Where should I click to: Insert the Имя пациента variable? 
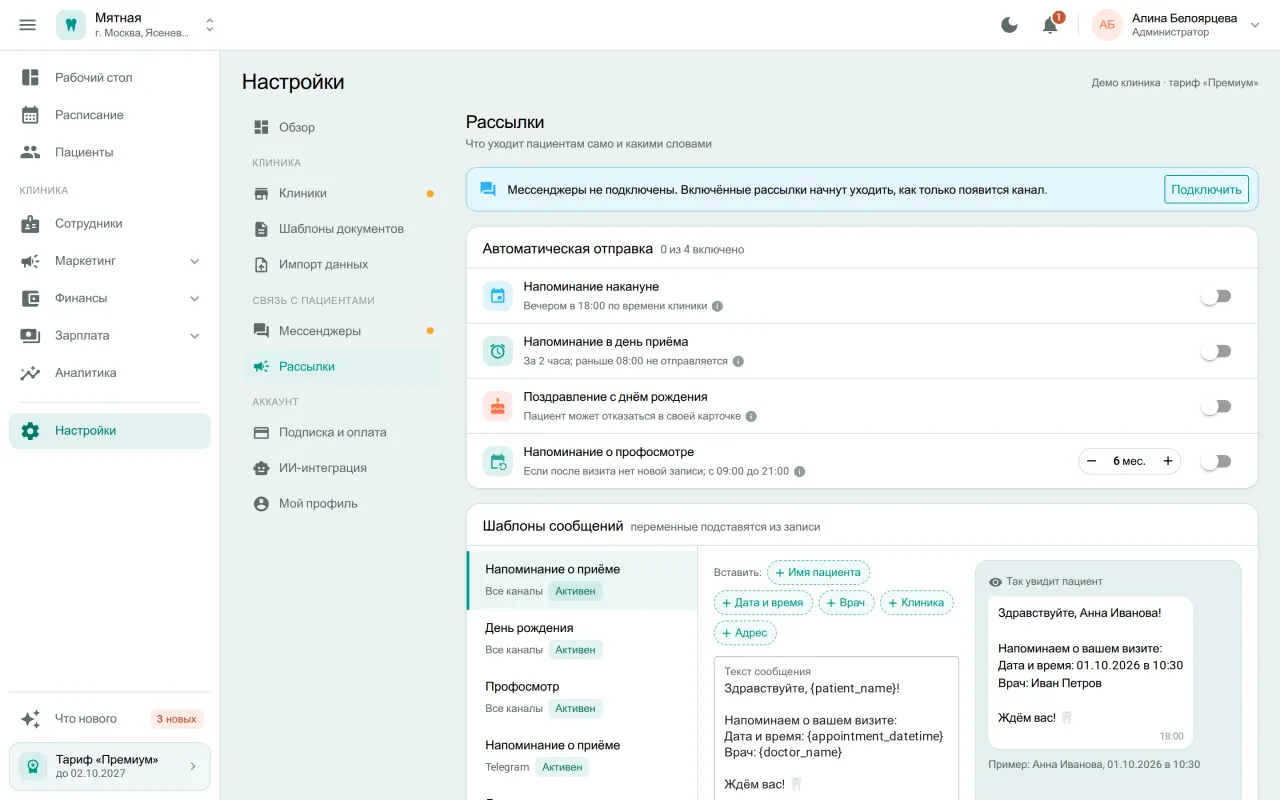(818, 573)
